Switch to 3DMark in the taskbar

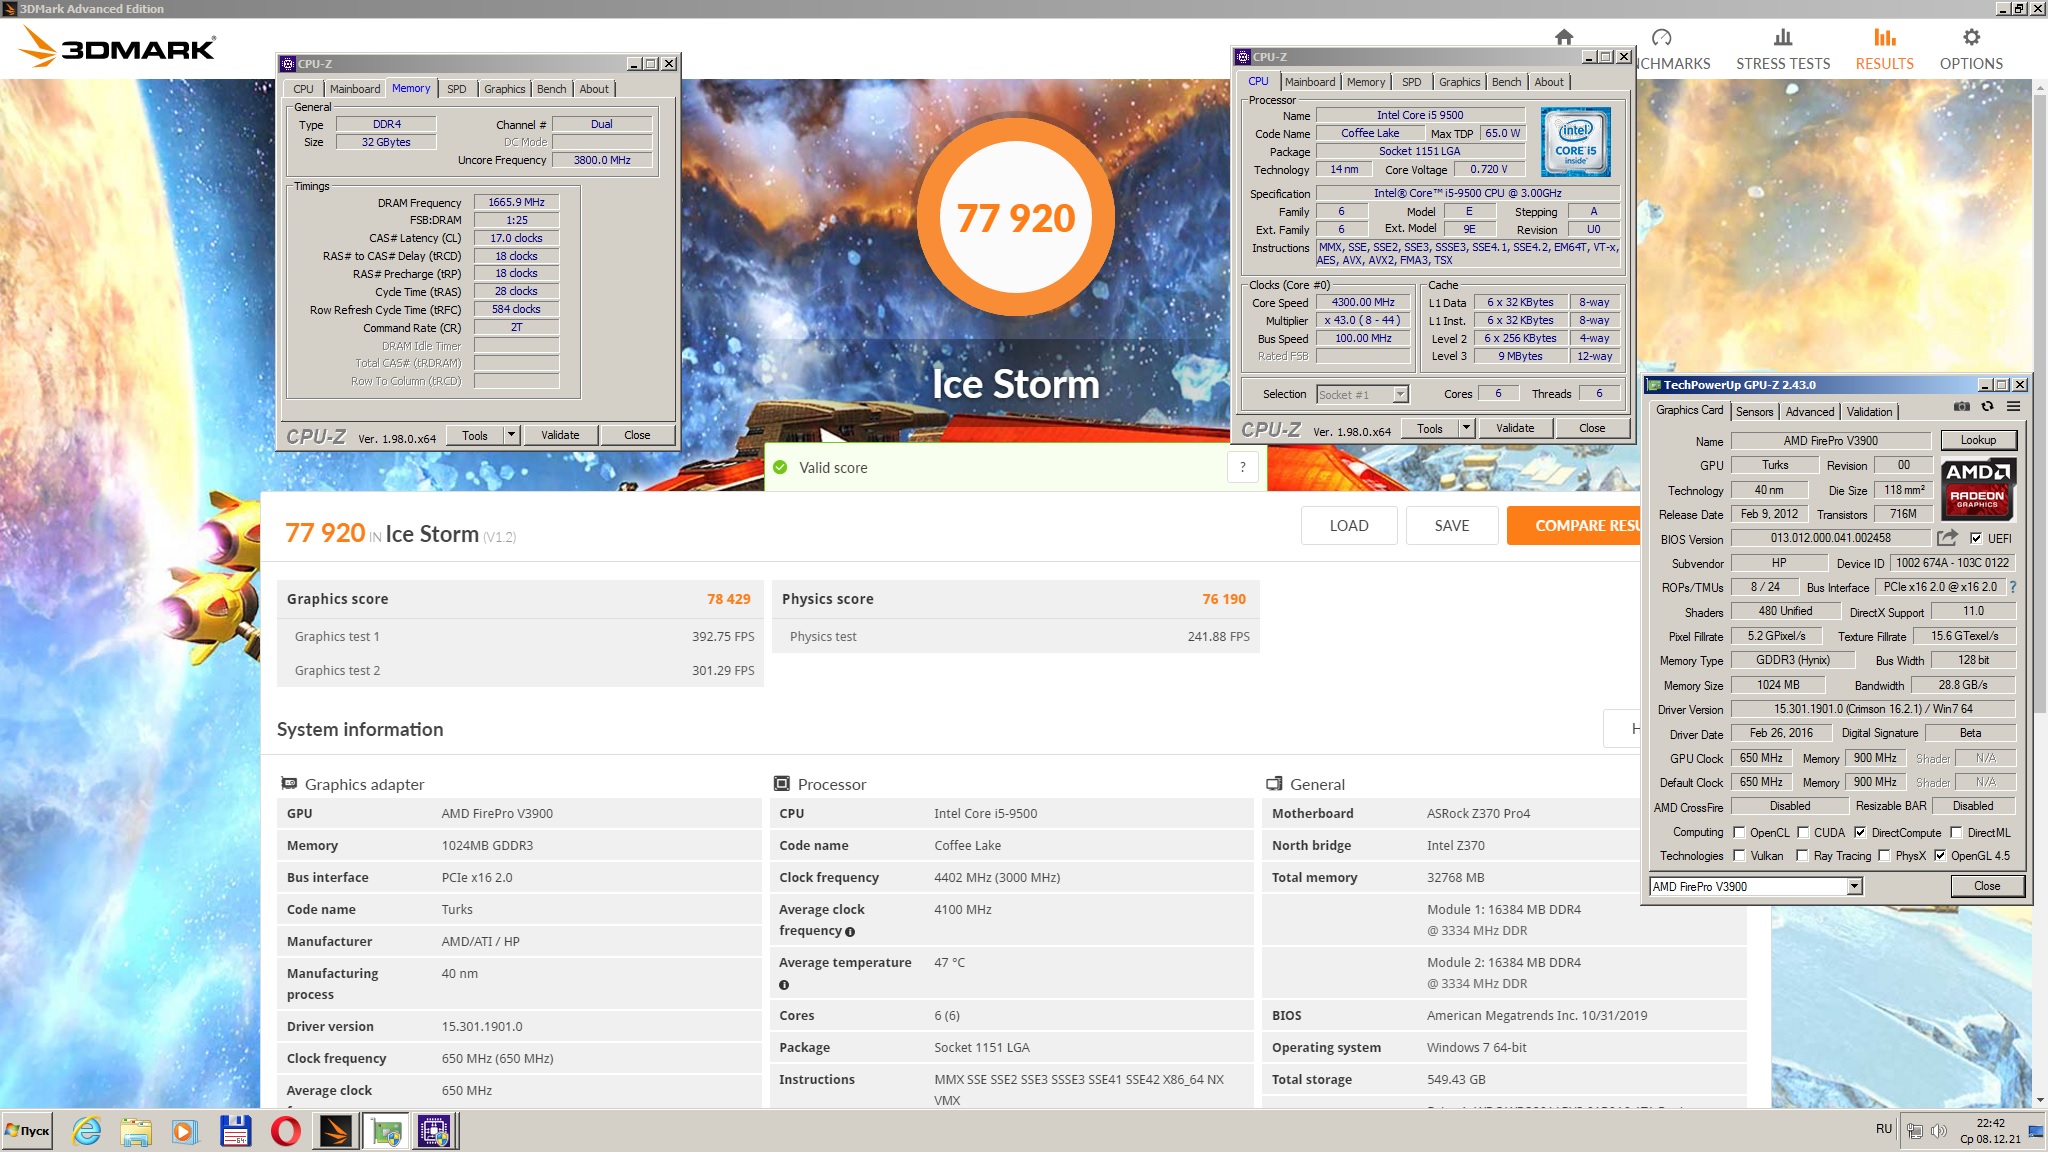click(x=336, y=1131)
